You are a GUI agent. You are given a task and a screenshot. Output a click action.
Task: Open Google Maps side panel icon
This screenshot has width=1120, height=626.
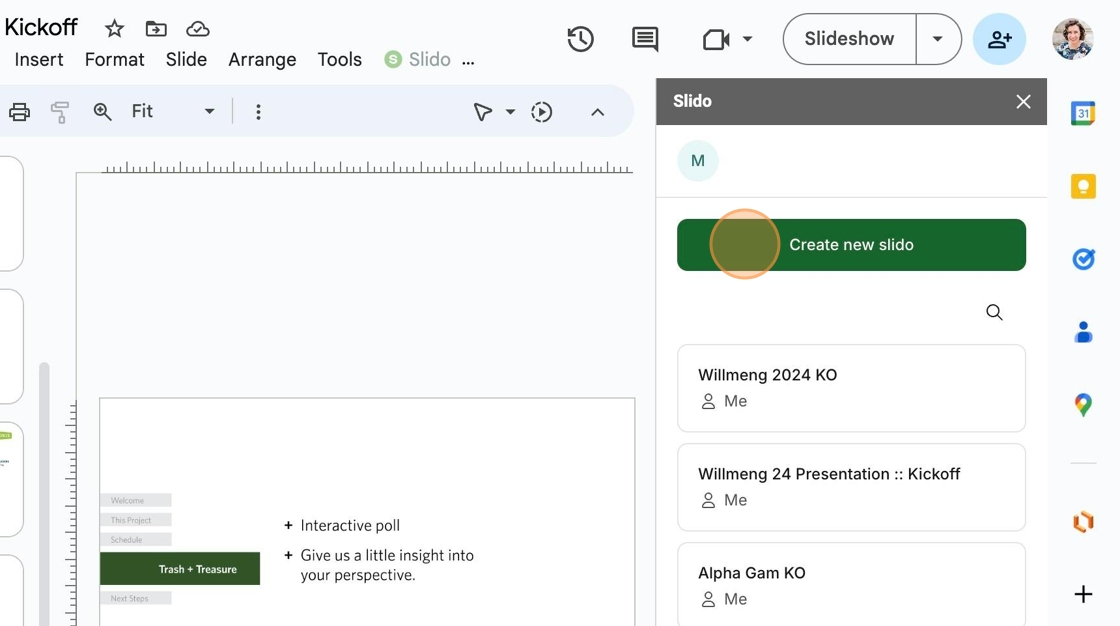pos(1084,404)
